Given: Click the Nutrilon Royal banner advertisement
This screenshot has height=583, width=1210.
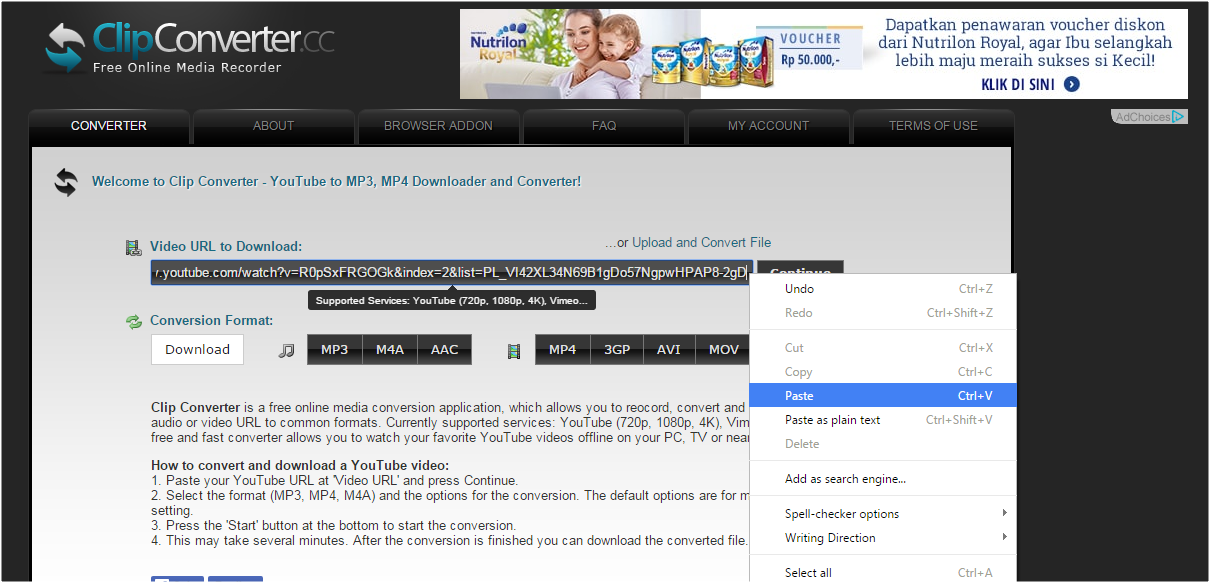Looking at the screenshot, I should click(x=824, y=54).
